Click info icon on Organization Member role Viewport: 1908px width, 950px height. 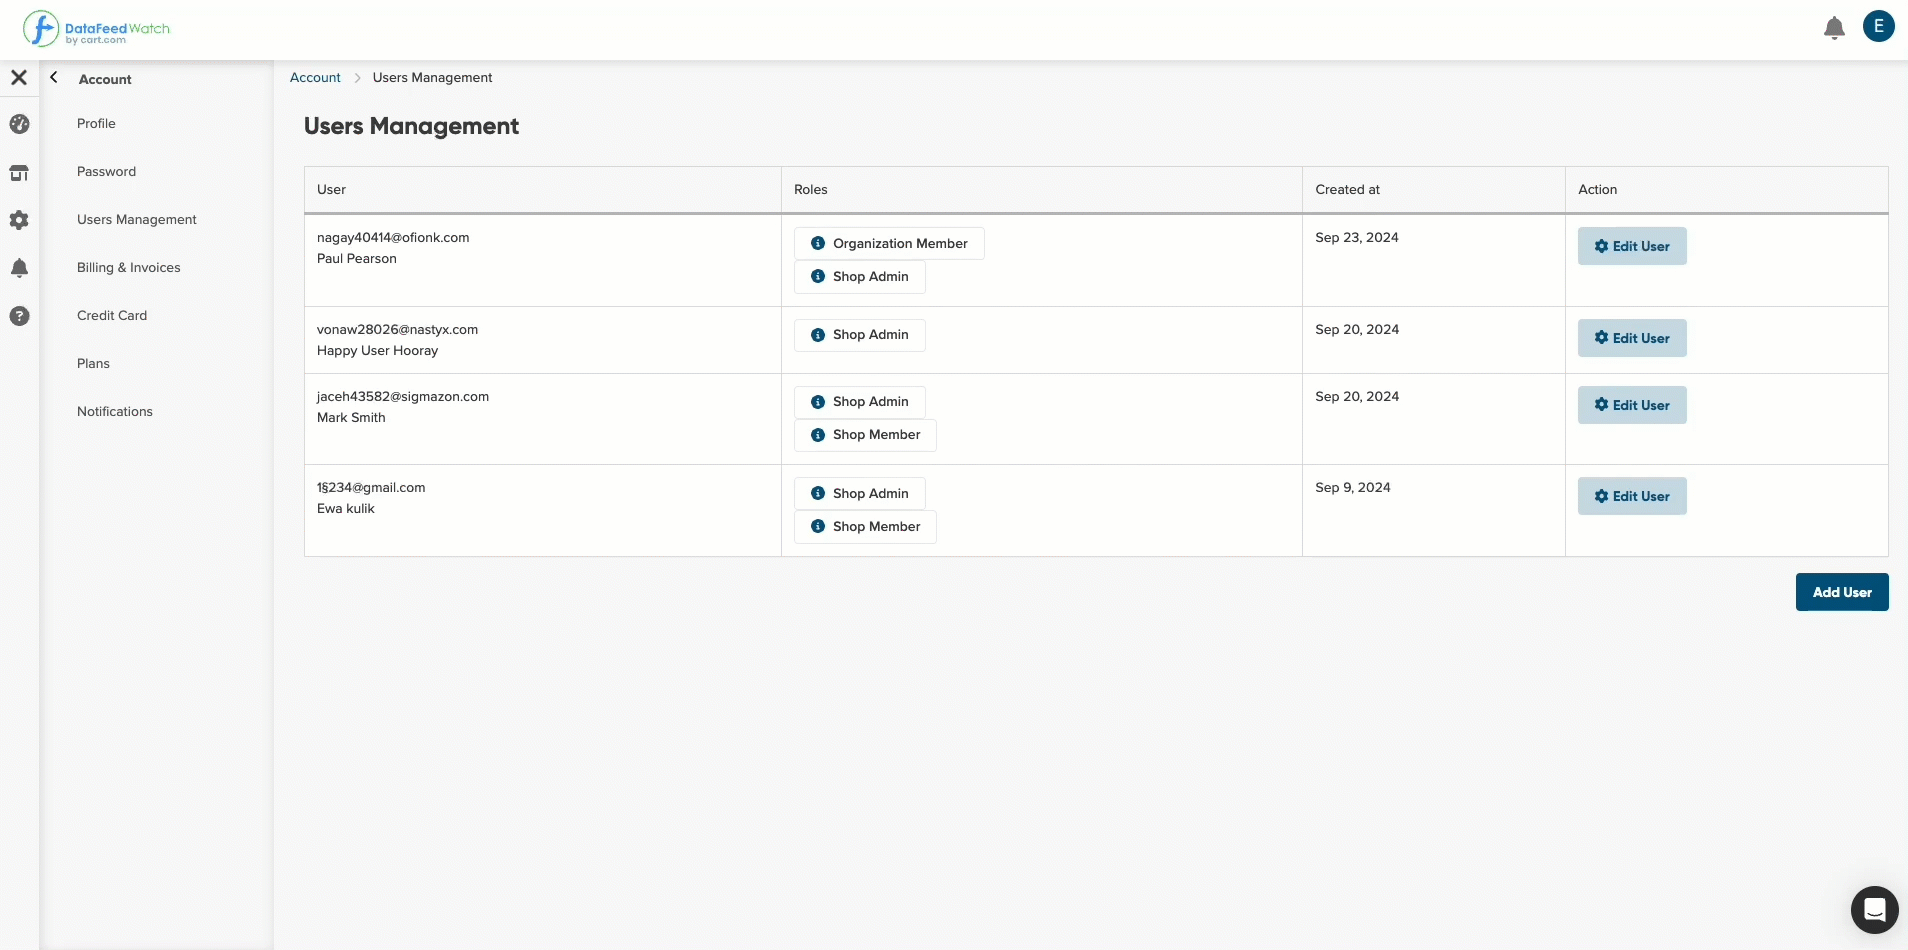(818, 243)
